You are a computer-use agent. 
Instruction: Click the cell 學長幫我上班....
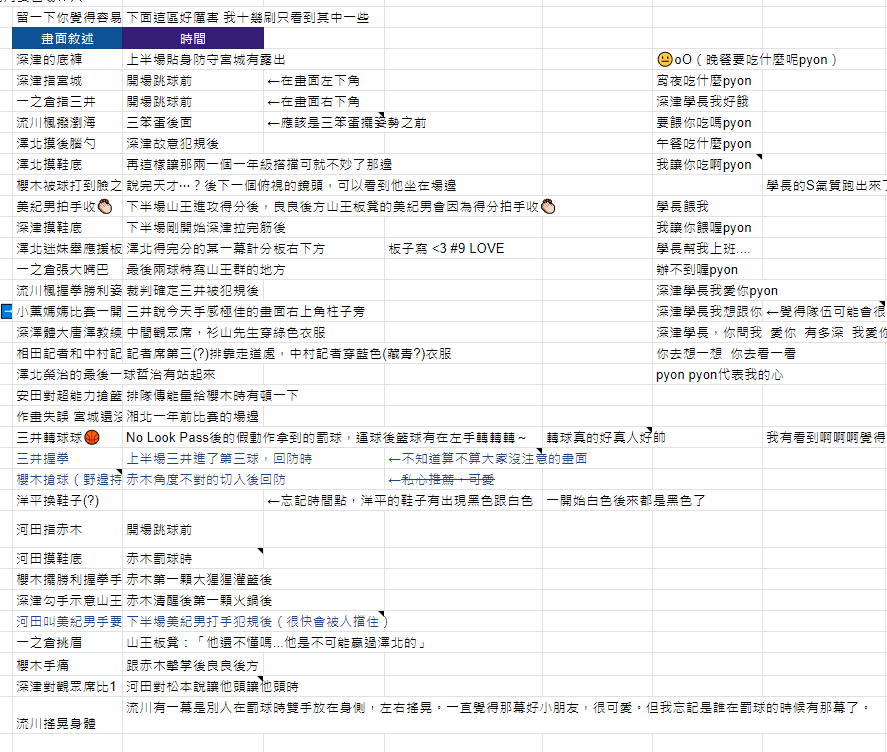click(x=707, y=248)
